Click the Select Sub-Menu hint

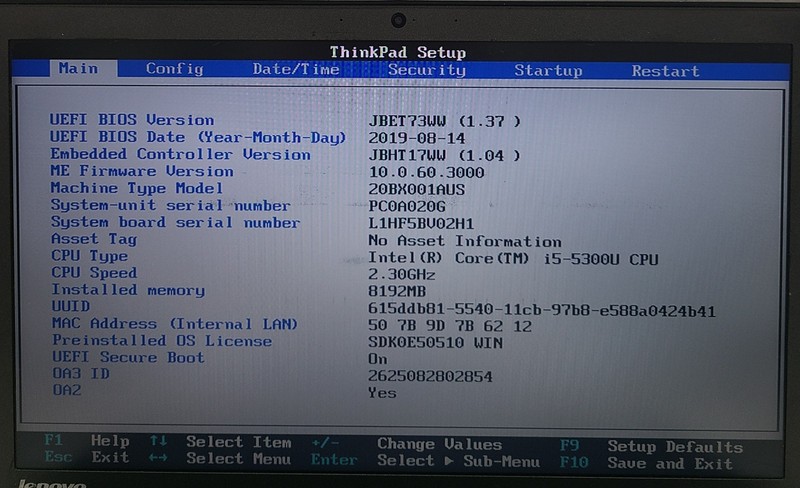[458, 461]
